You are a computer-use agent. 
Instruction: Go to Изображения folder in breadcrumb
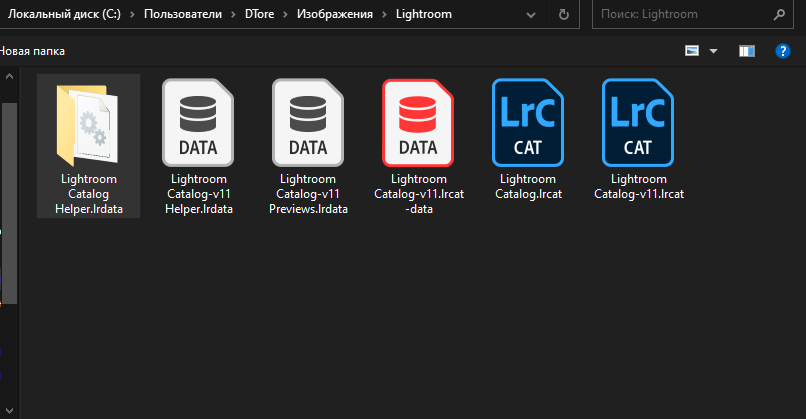point(333,15)
